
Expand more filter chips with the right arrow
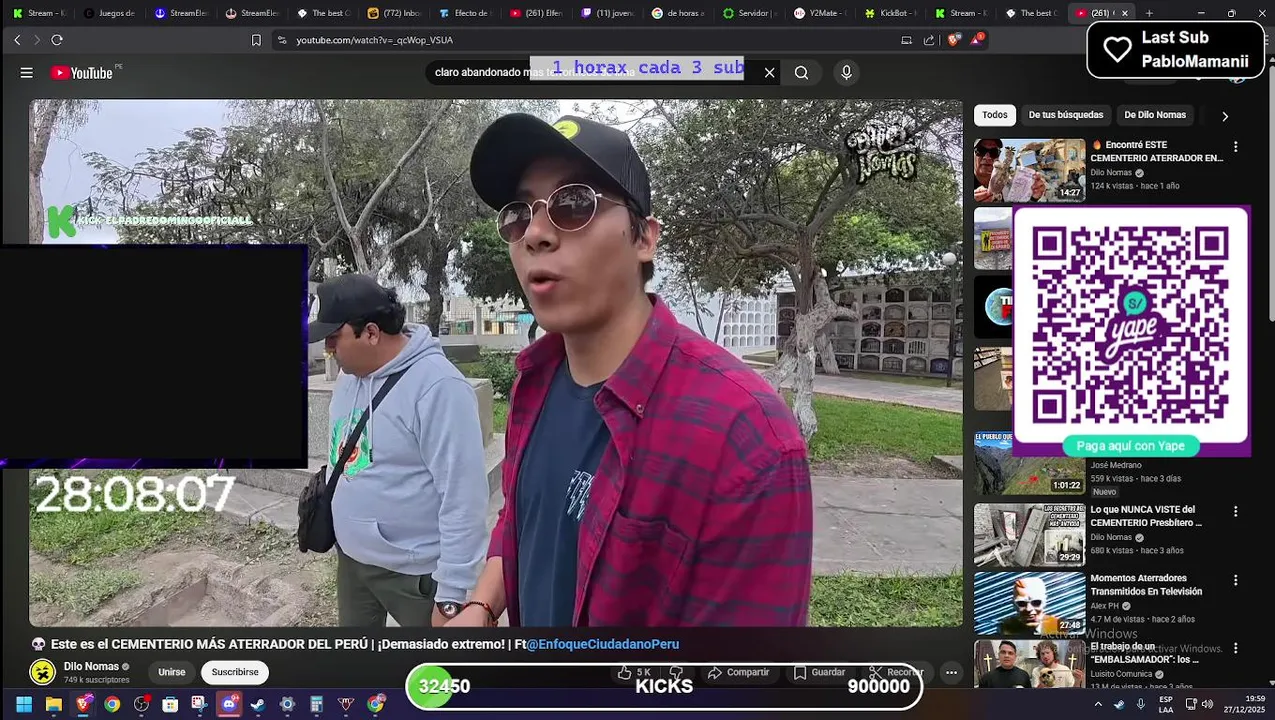pyautogui.click(x=1225, y=116)
